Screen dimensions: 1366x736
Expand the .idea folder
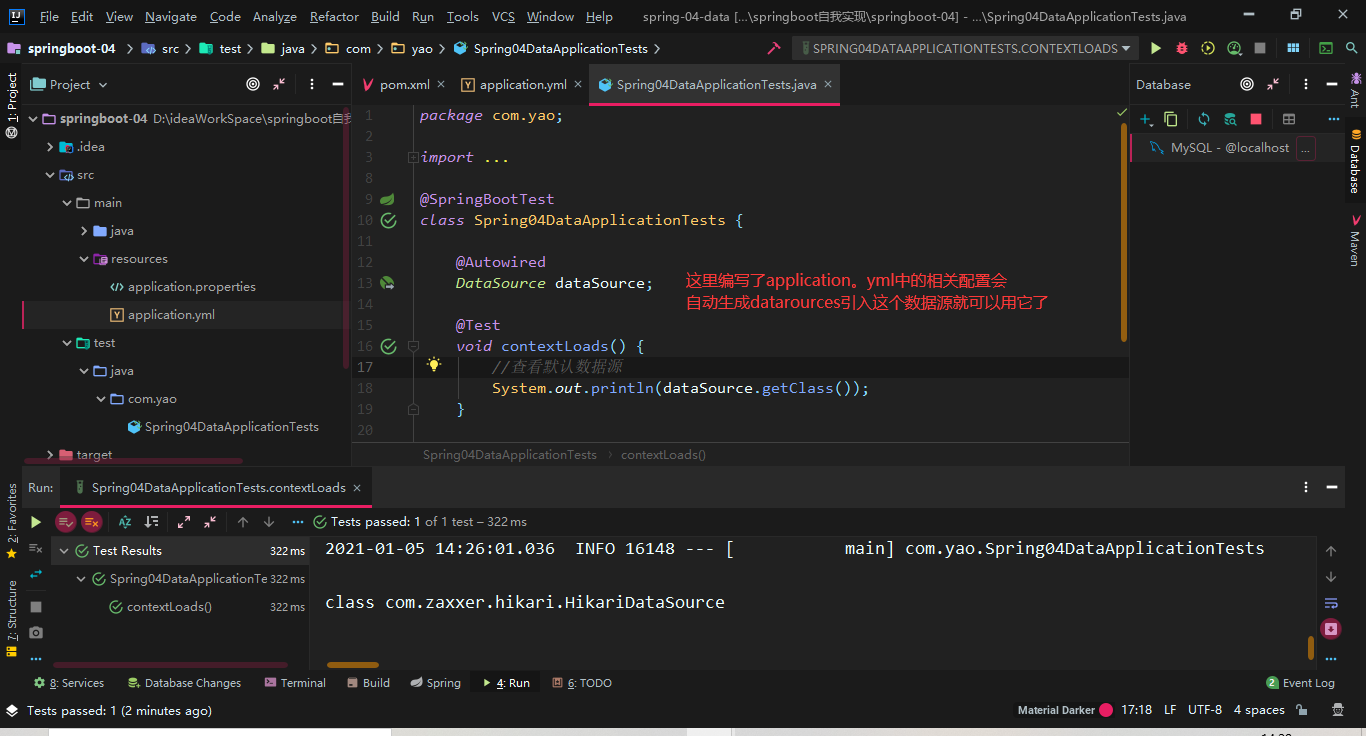(x=50, y=147)
